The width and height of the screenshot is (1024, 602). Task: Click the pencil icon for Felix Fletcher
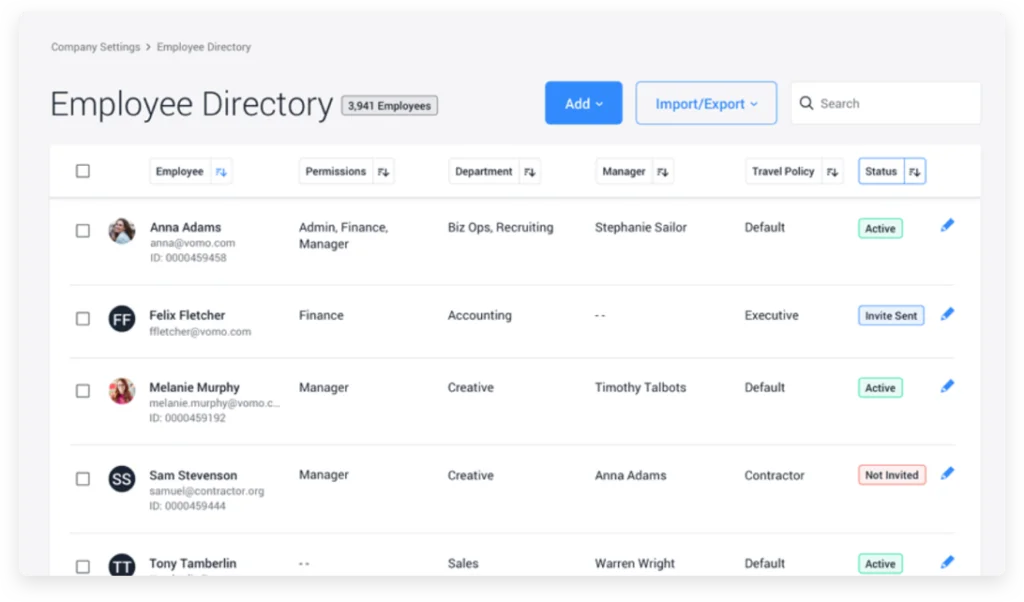(x=947, y=315)
